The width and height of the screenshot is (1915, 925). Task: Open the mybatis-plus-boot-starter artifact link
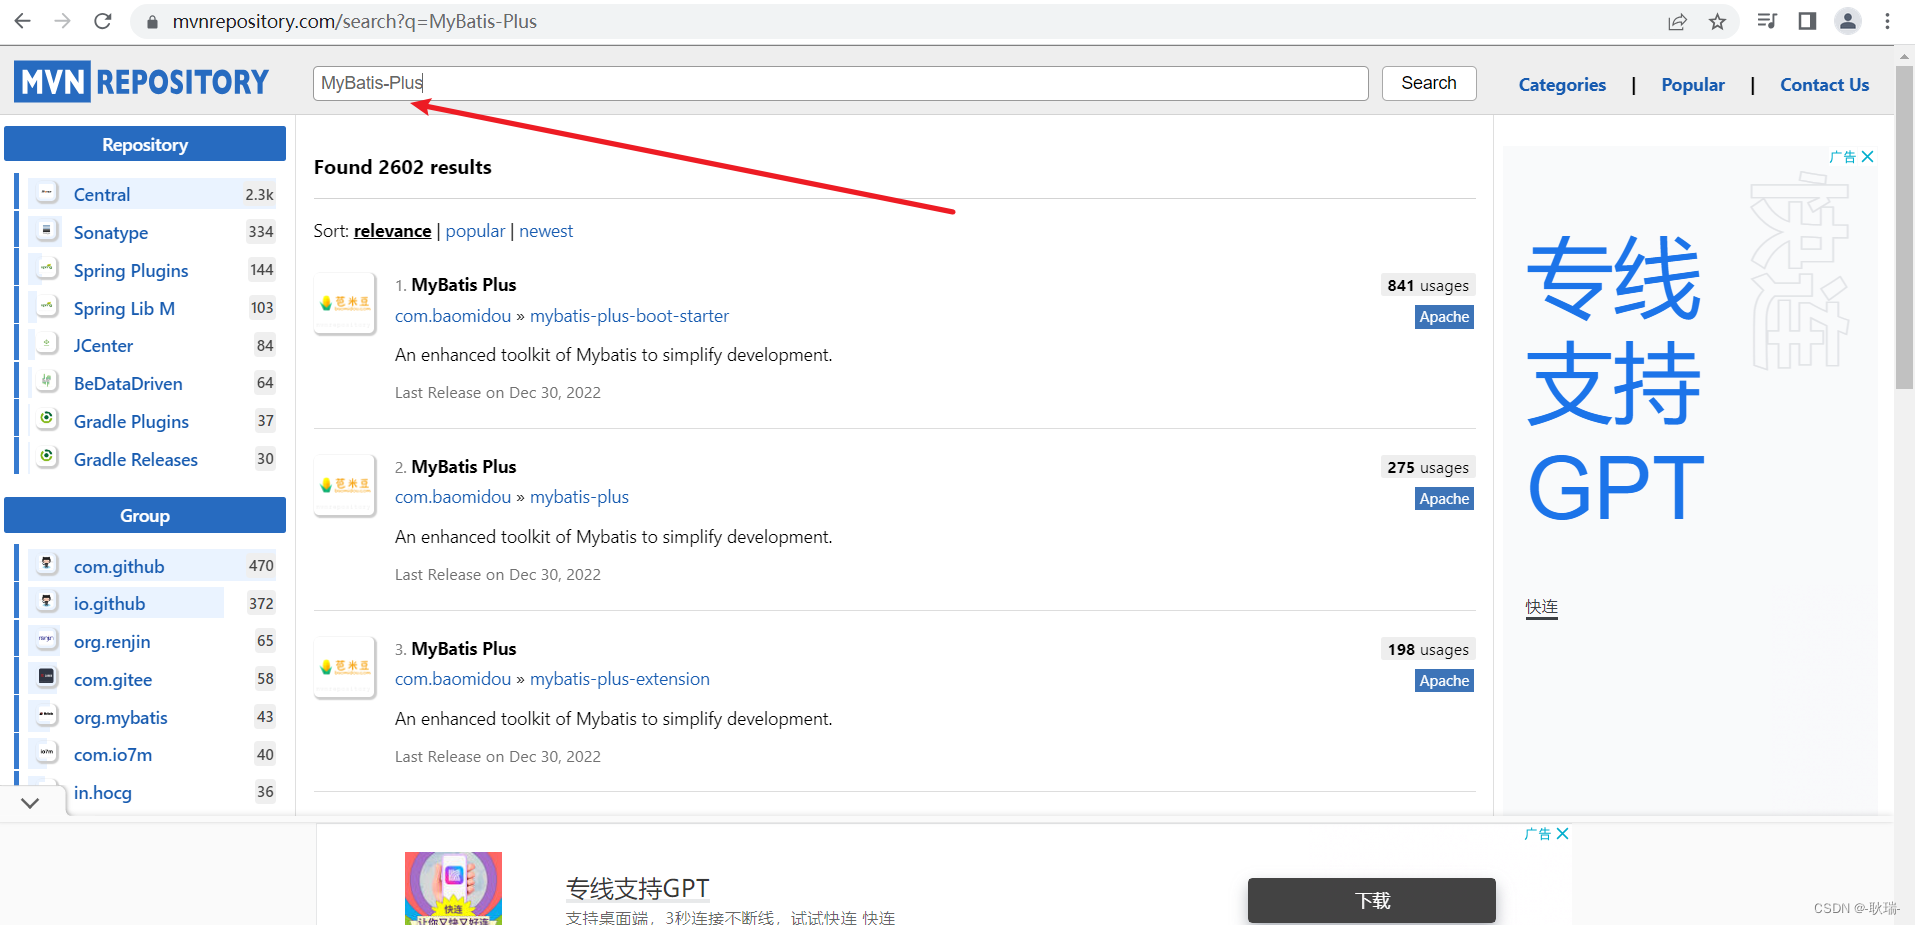click(x=629, y=316)
